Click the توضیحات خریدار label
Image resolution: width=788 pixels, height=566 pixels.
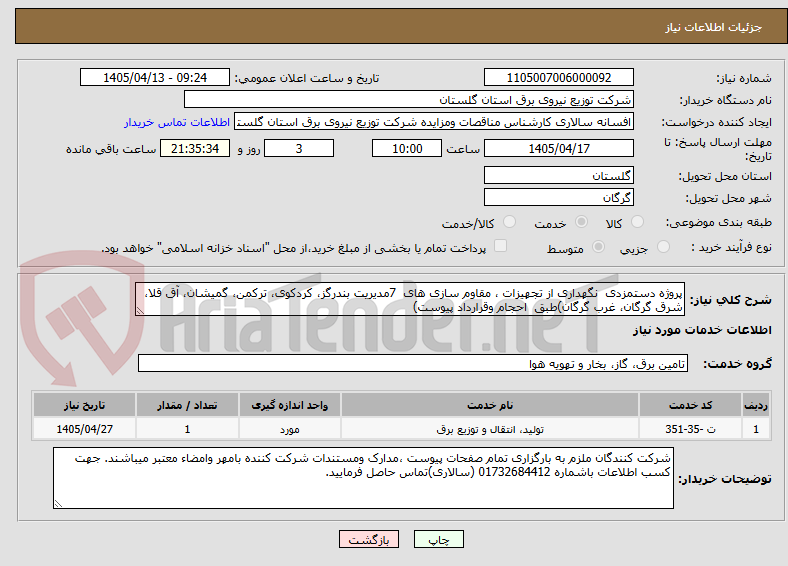725,479
